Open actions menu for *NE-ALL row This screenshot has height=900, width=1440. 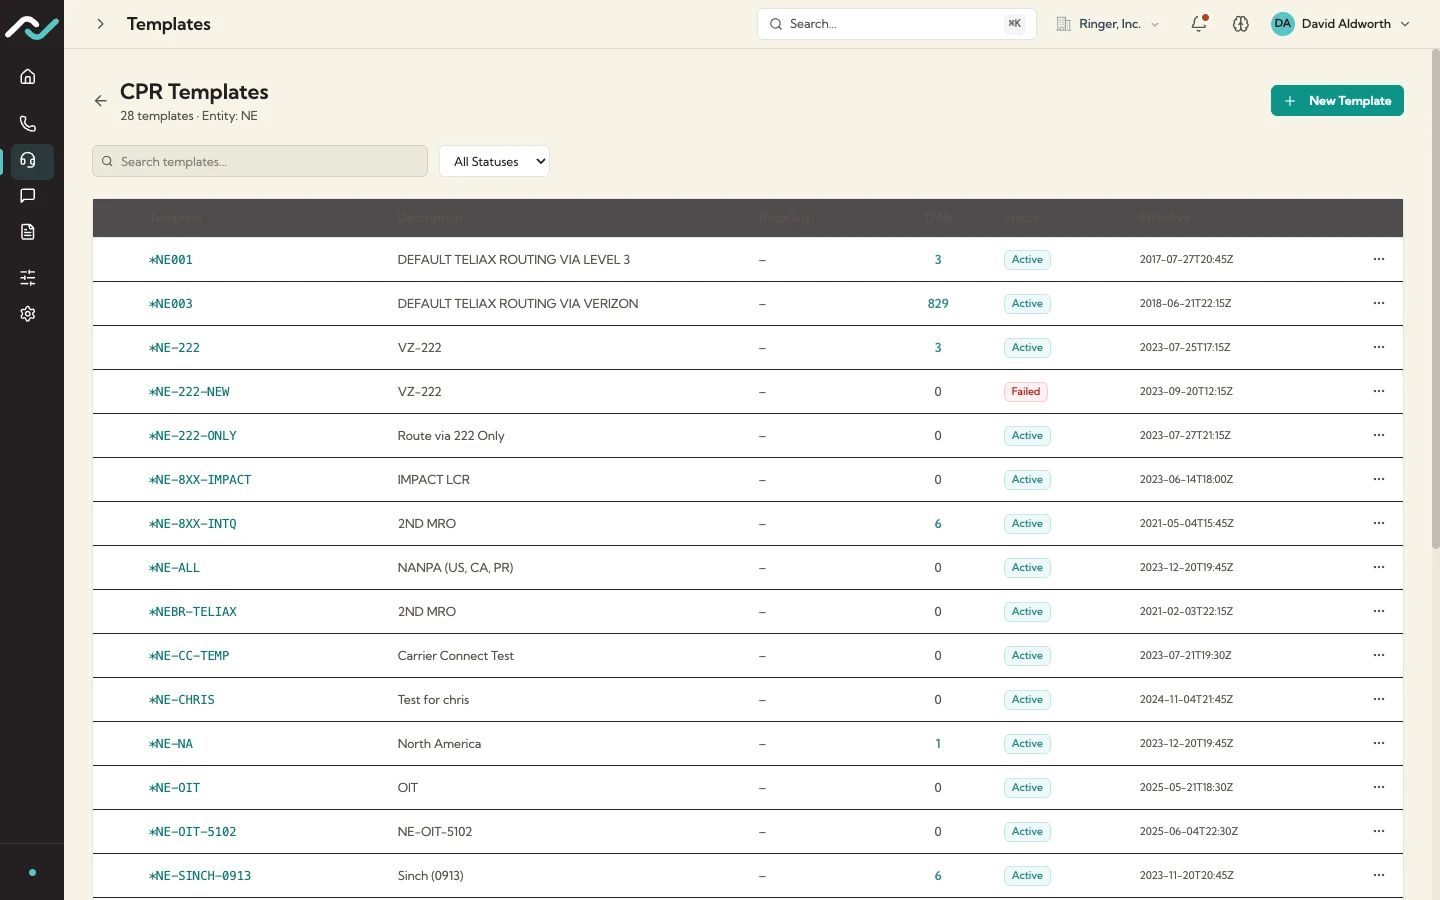(x=1379, y=567)
